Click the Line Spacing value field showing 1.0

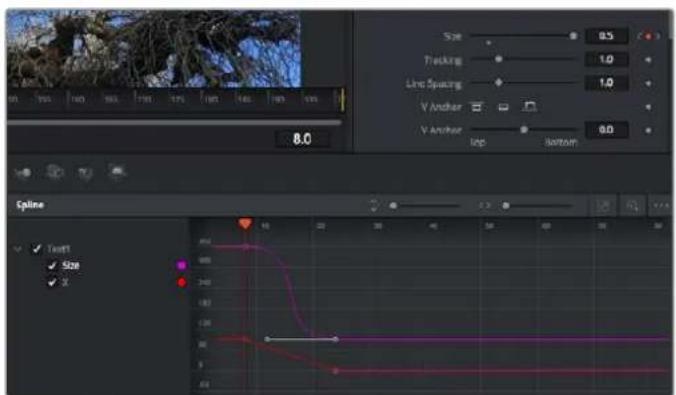pyautogui.click(x=606, y=82)
